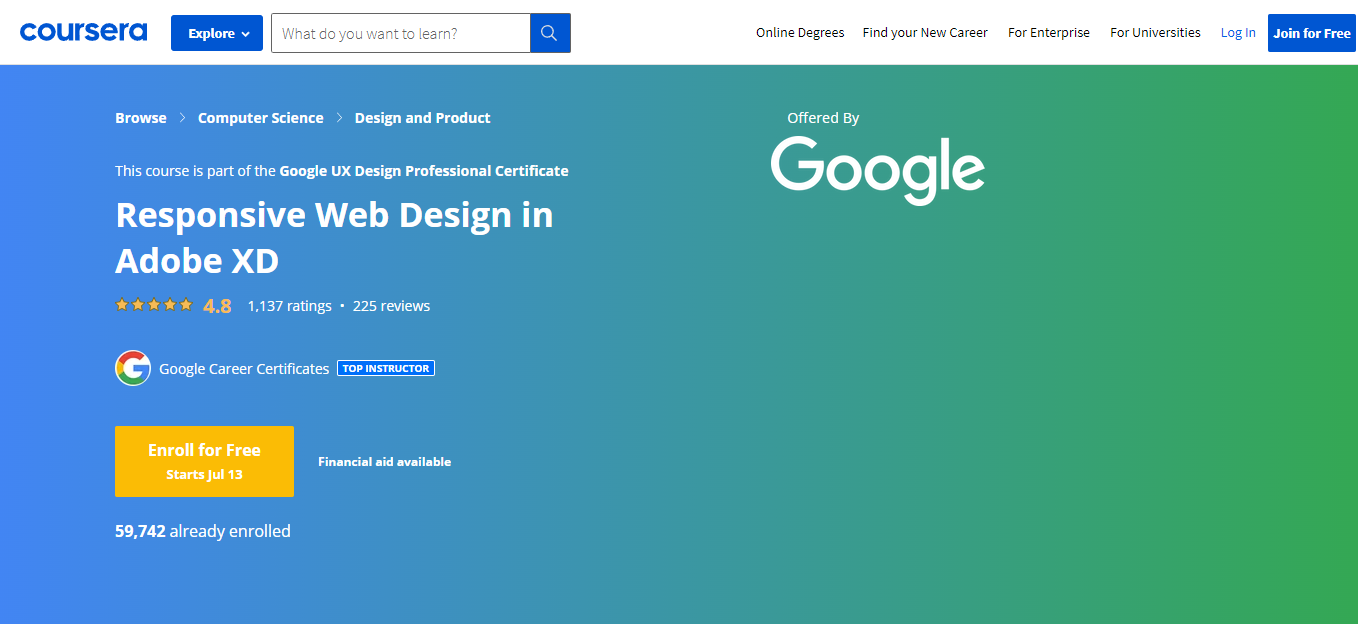This screenshot has width=1358, height=624.
Task: Navigate to the Browse breadcrumb
Action: [x=140, y=117]
